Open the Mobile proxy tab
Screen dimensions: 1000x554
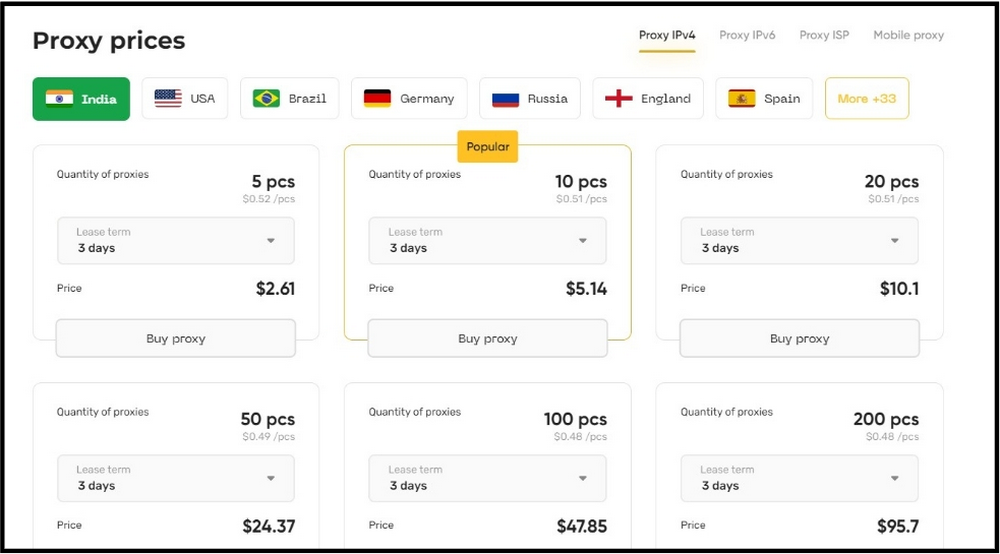coord(908,35)
